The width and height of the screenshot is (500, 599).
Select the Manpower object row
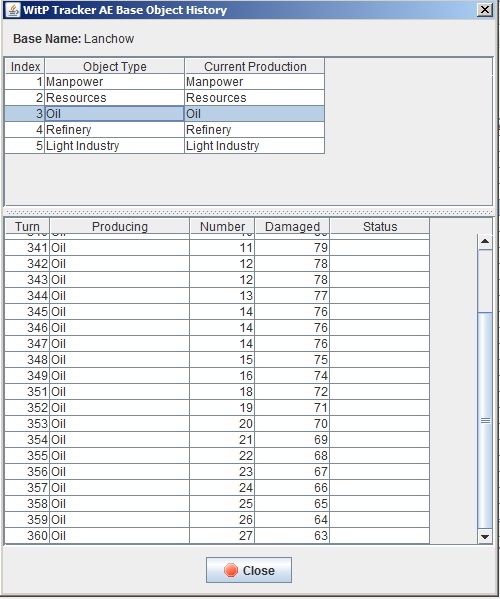click(x=165, y=82)
